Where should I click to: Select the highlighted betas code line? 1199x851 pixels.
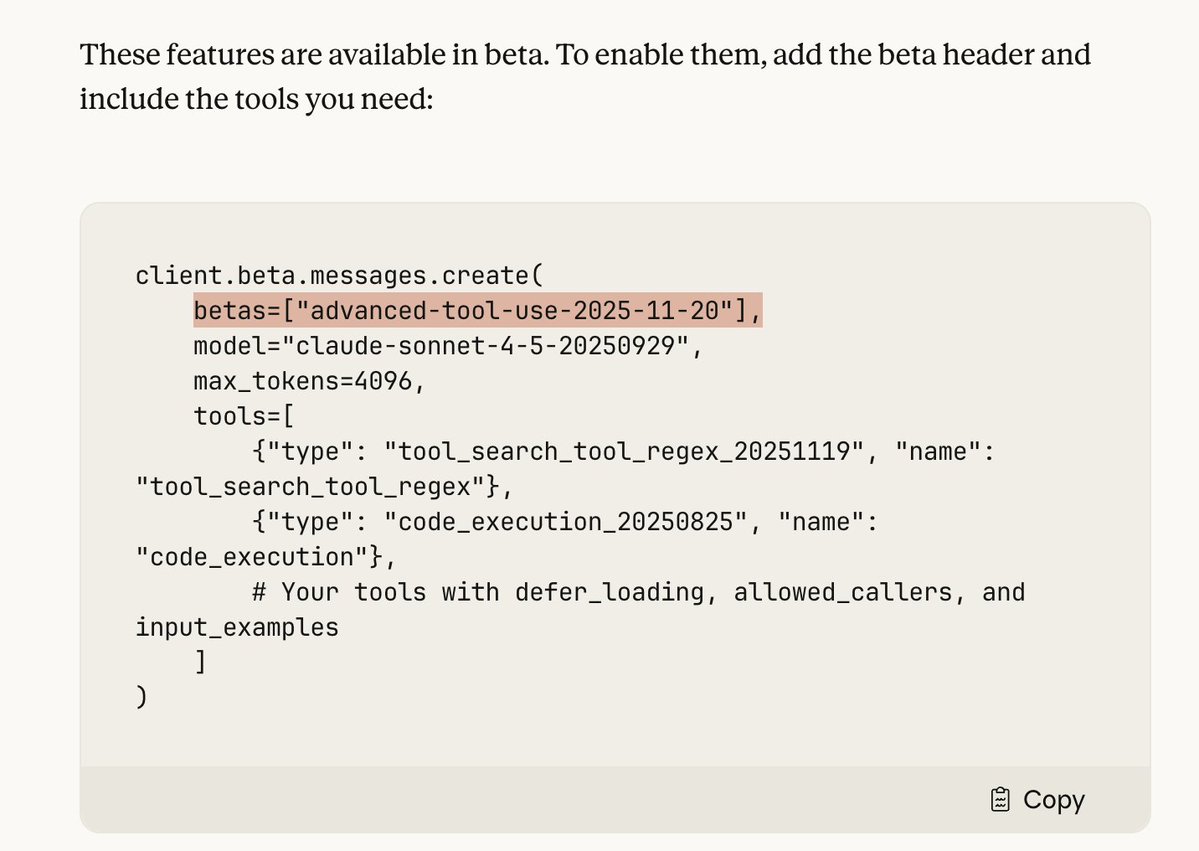(477, 310)
